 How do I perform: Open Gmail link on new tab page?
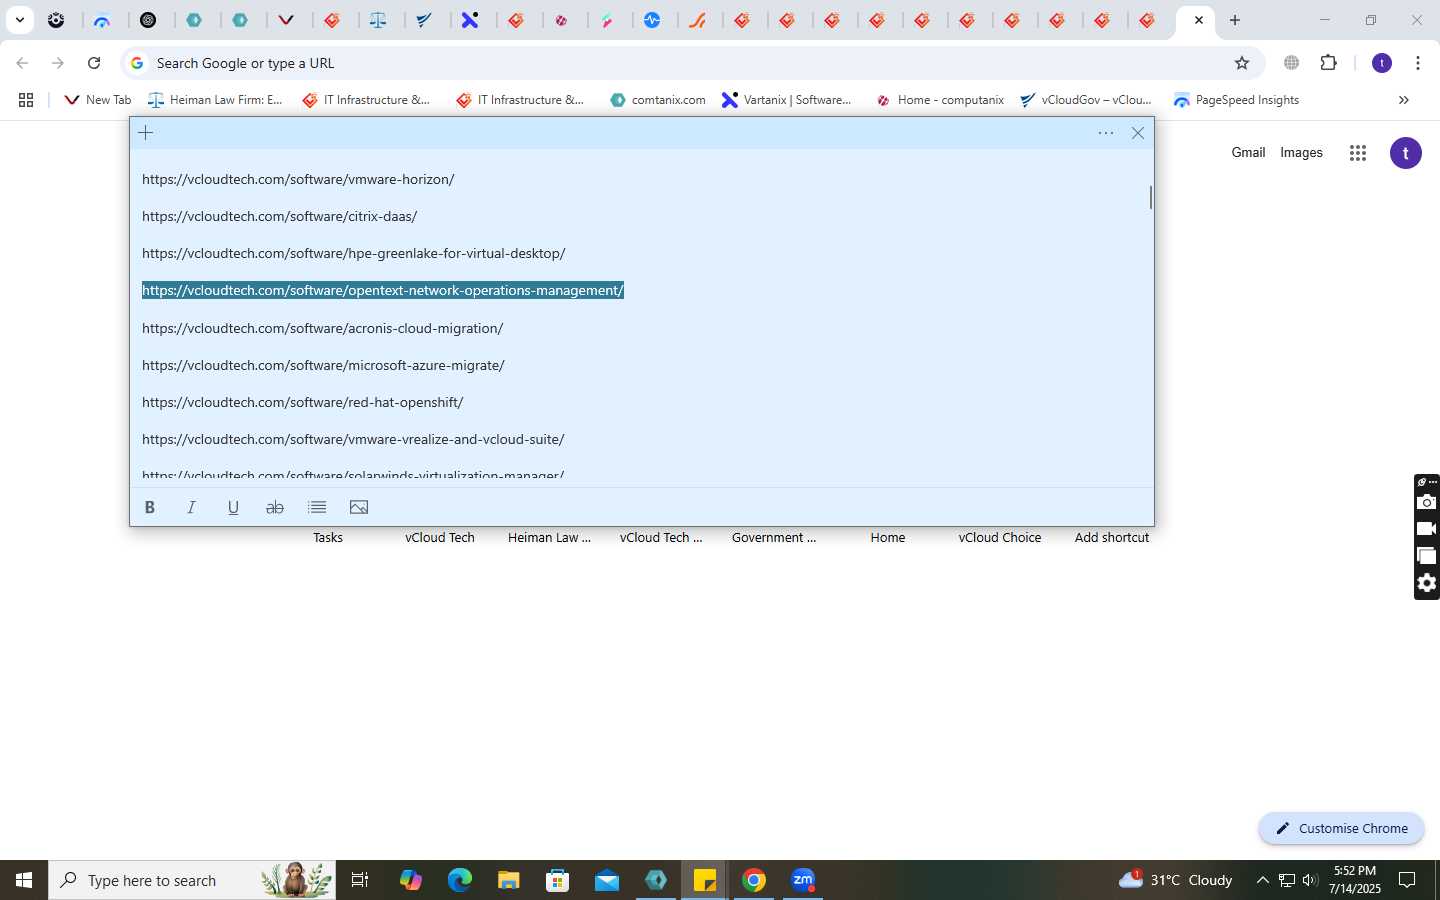click(1248, 153)
